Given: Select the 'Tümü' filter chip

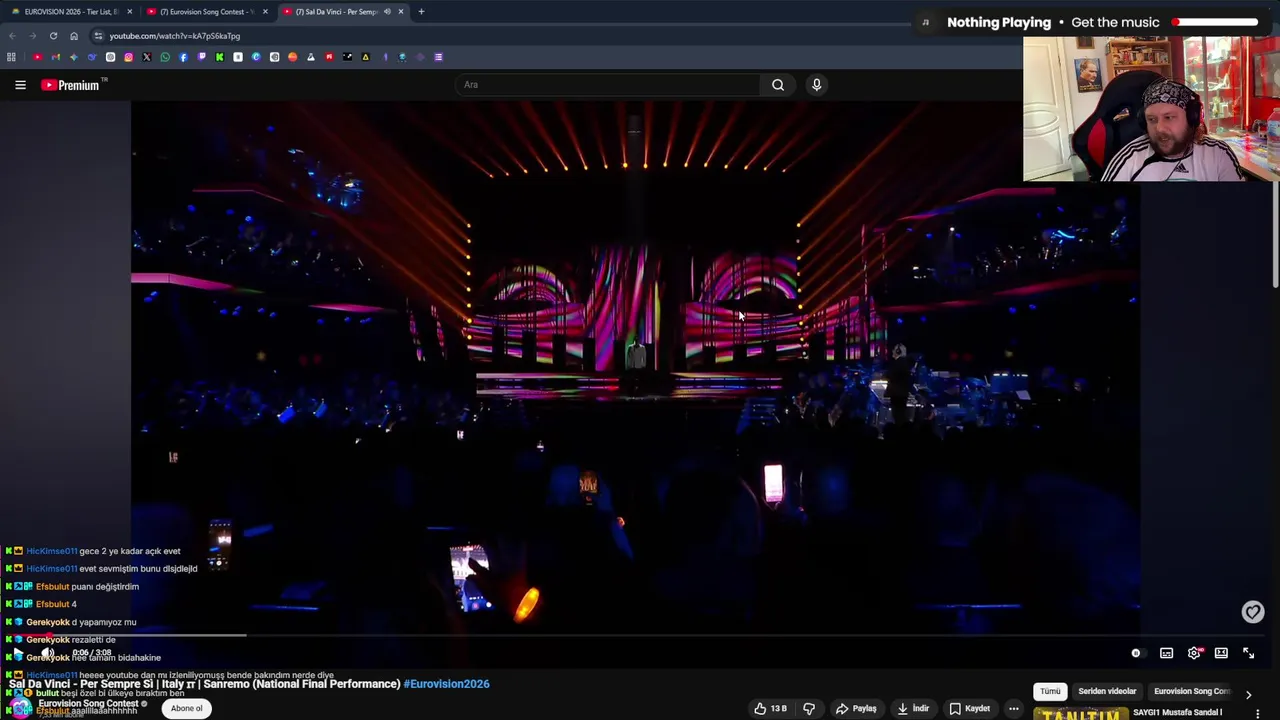Looking at the screenshot, I should point(1050,691).
